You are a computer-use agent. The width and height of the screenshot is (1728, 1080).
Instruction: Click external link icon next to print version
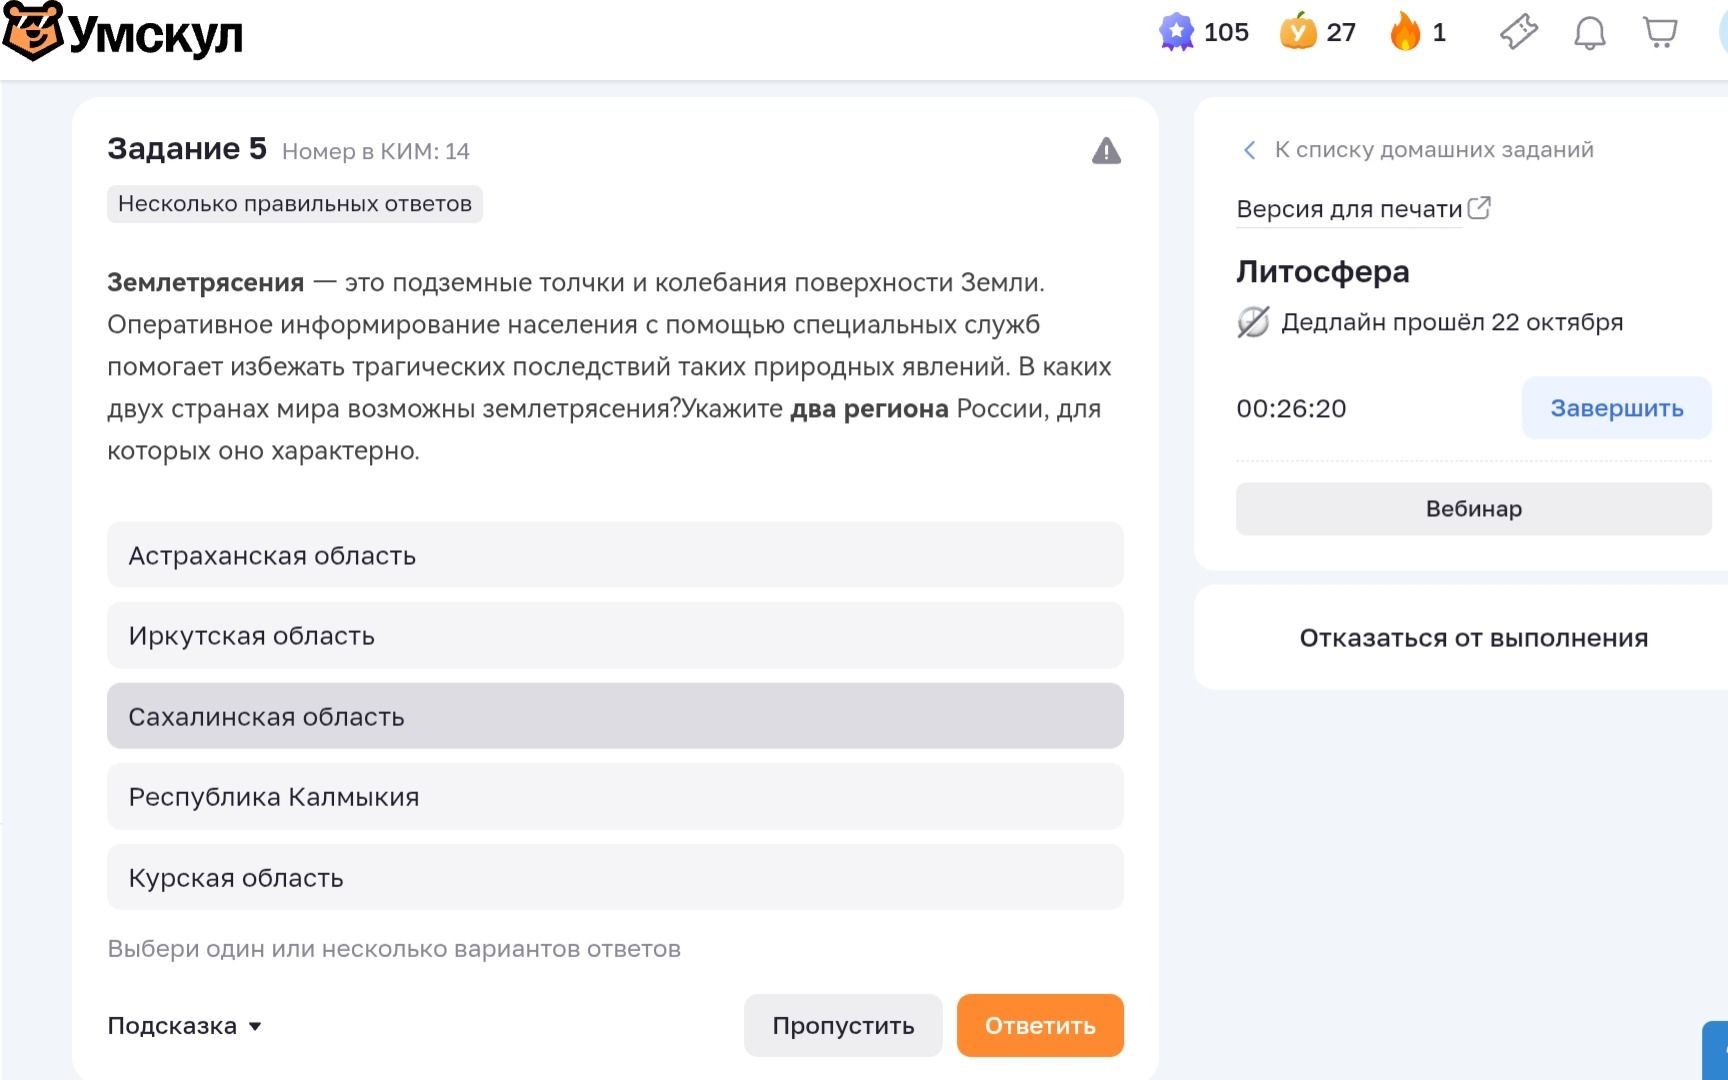click(1479, 208)
